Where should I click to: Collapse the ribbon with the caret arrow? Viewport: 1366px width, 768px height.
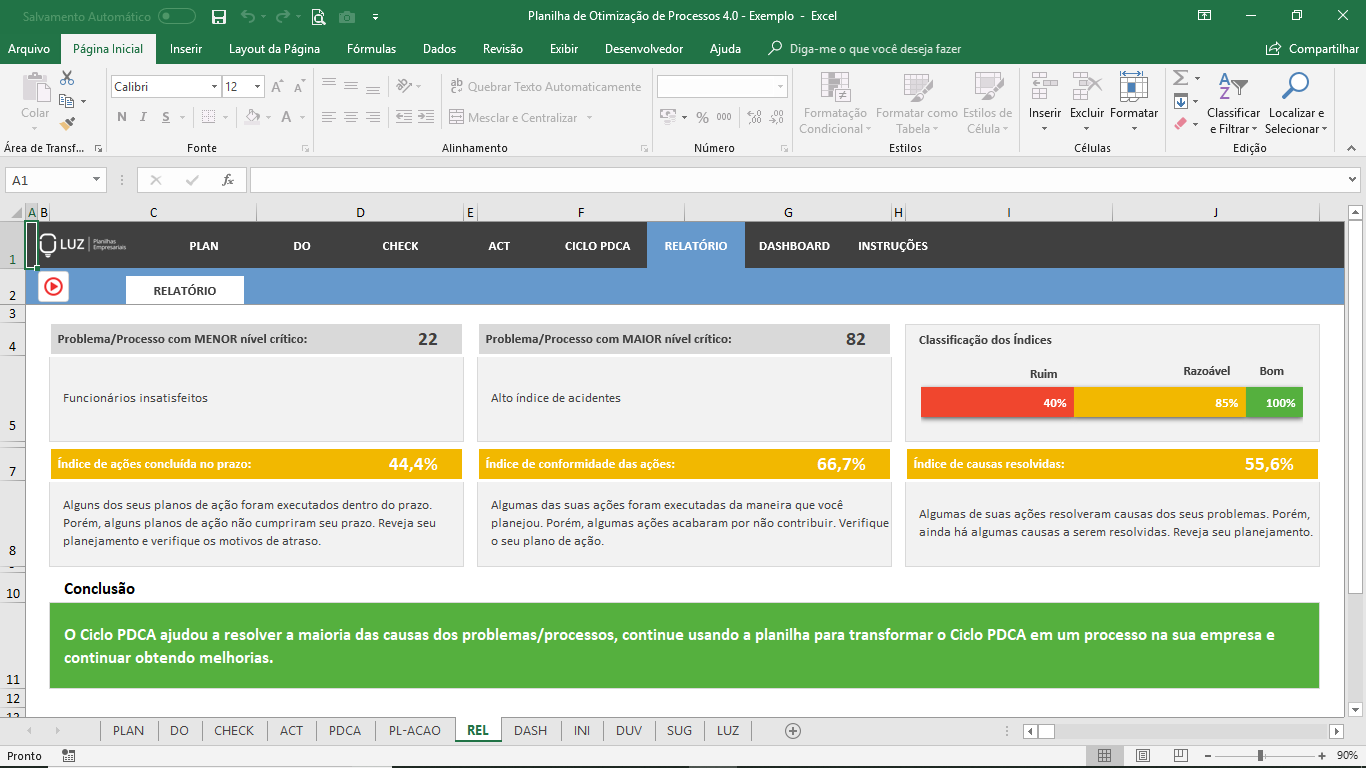1353,148
